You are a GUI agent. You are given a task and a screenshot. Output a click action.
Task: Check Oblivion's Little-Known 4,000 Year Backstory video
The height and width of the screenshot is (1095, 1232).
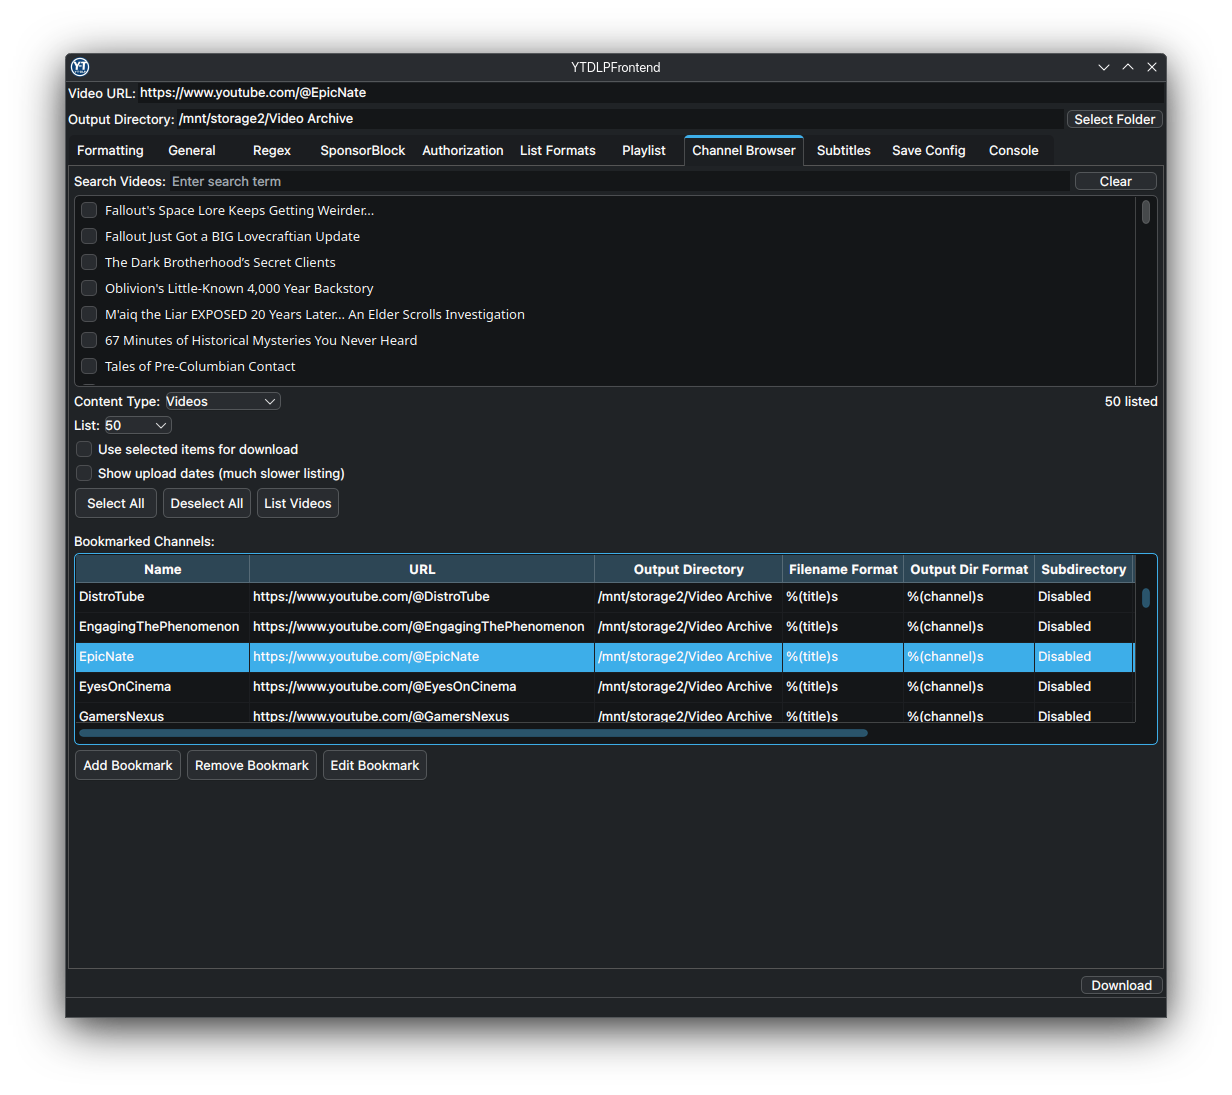(89, 288)
